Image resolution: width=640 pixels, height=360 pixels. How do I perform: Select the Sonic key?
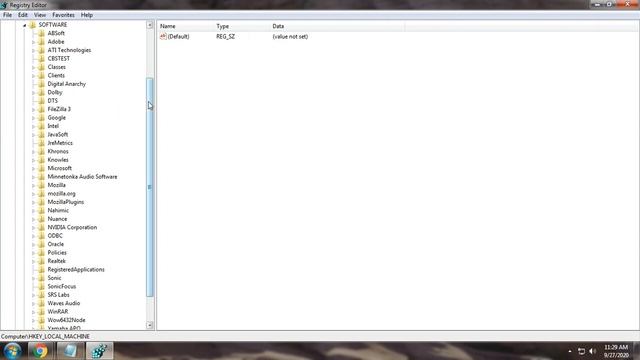54,278
